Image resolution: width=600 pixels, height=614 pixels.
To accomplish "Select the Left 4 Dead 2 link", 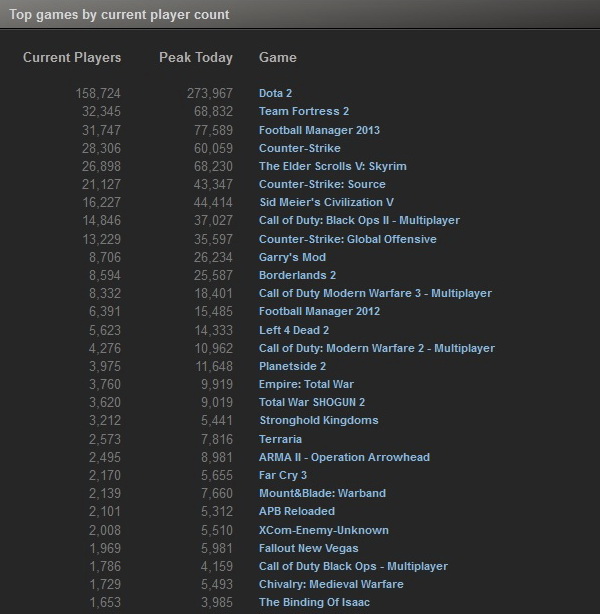I will pyautogui.click(x=294, y=330).
